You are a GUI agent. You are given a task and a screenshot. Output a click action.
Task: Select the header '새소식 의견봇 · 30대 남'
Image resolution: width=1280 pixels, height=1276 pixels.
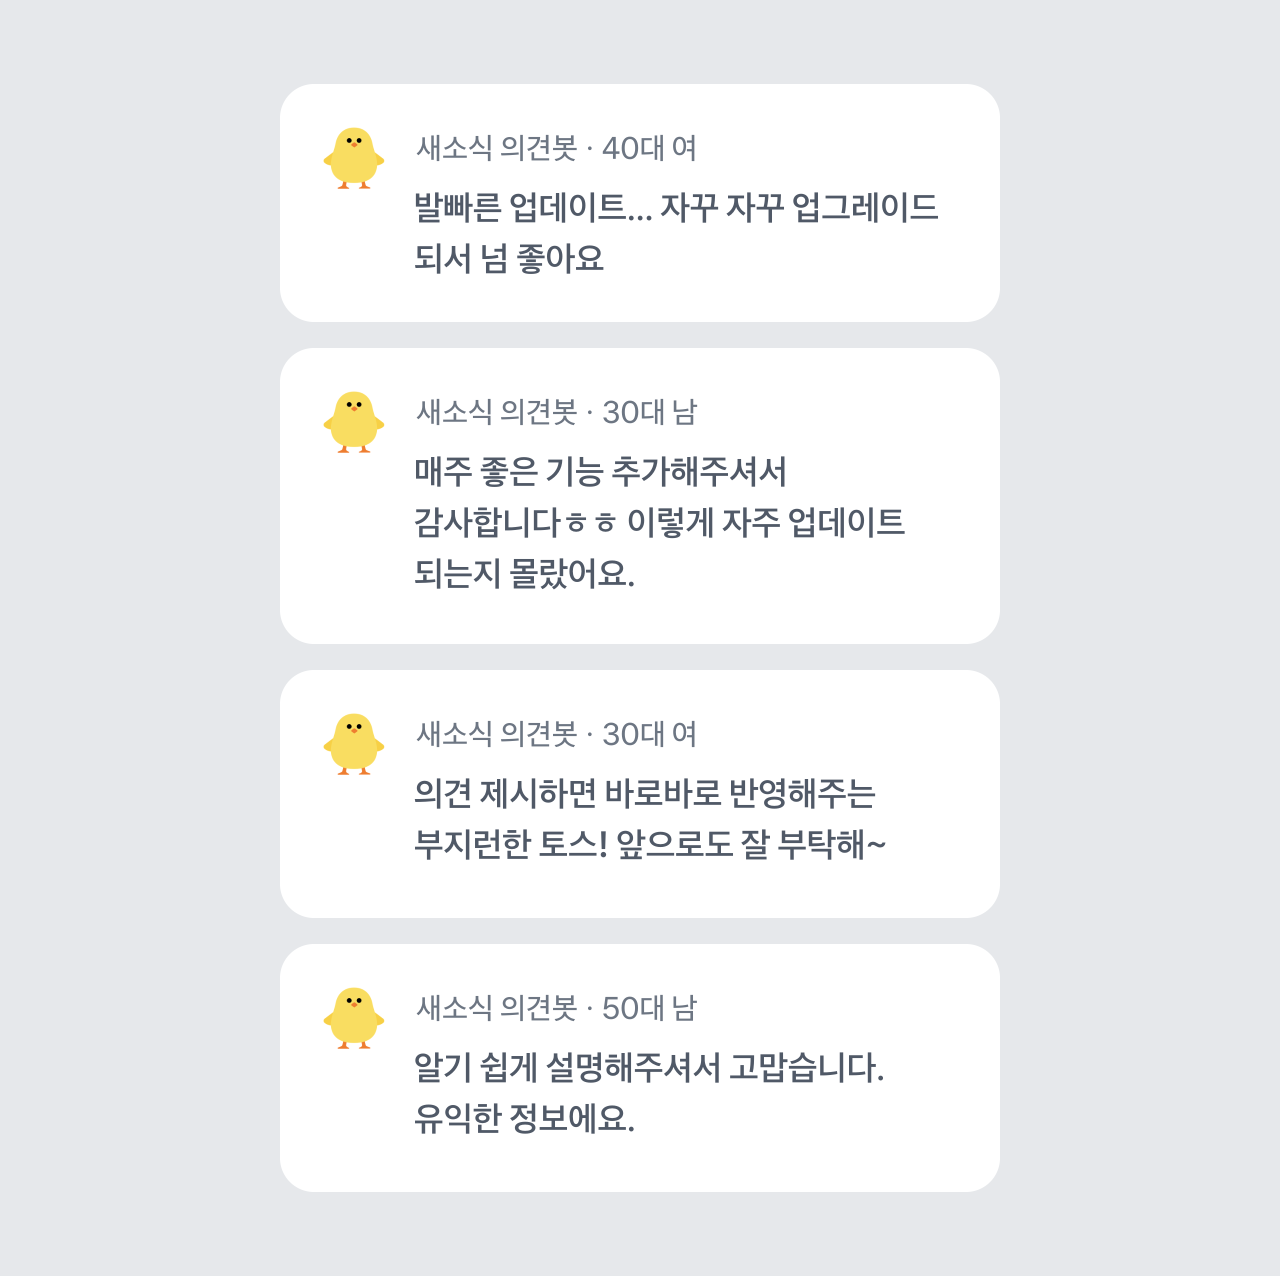(556, 412)
